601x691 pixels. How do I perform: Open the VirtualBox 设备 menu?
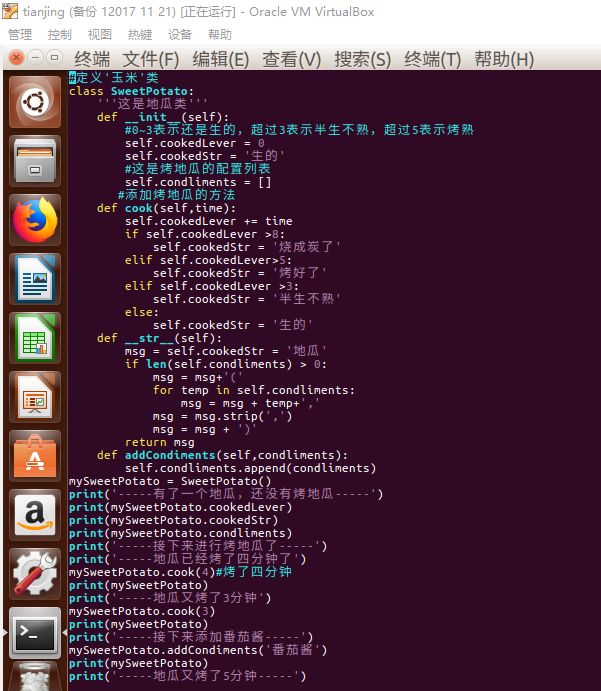[180, 34]
